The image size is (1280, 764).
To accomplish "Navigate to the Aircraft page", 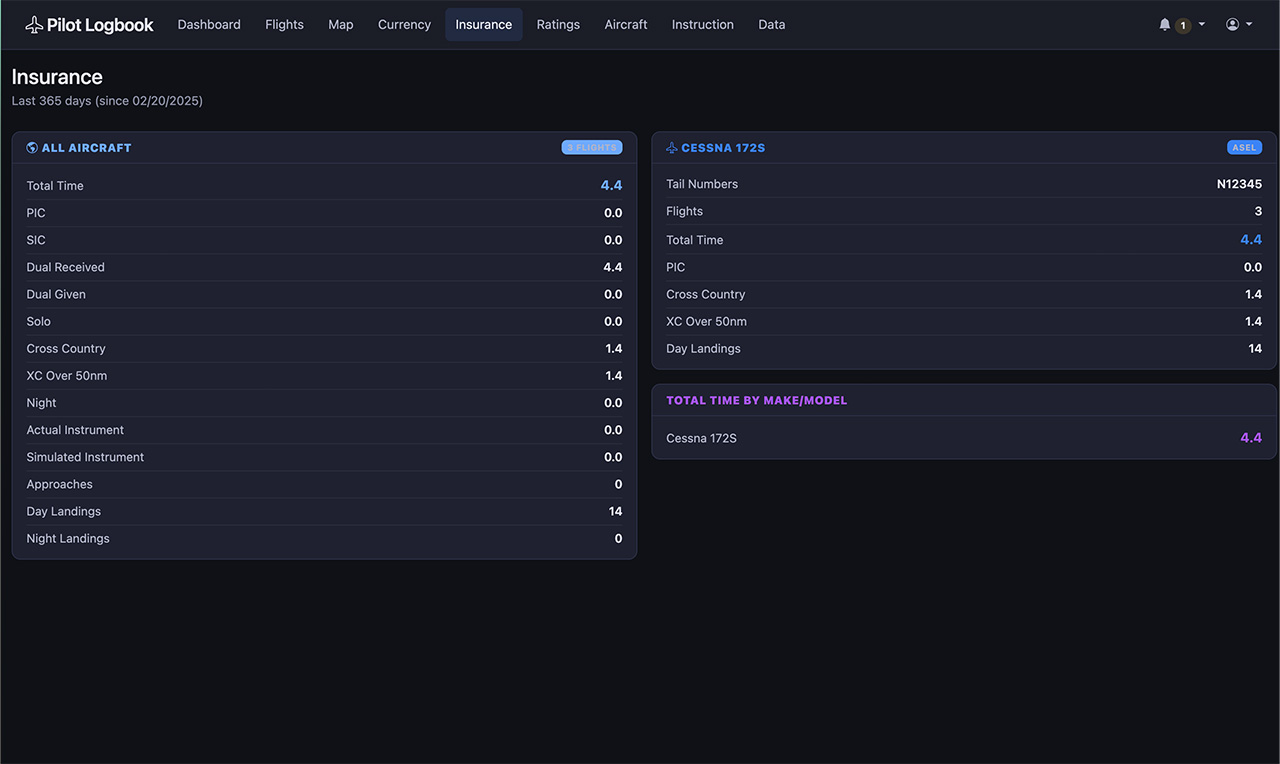I will coord(626,25).
